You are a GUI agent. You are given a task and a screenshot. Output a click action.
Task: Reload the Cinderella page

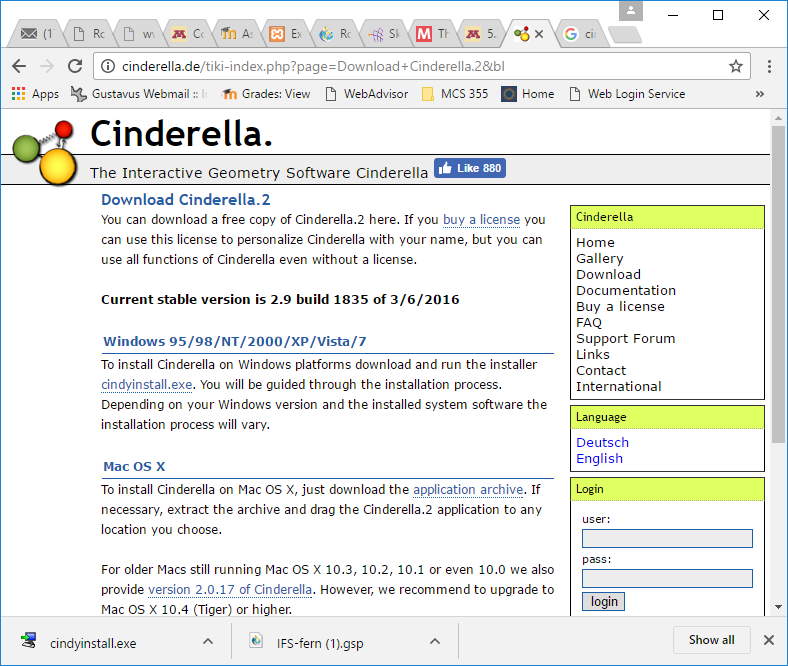point(75,66)
